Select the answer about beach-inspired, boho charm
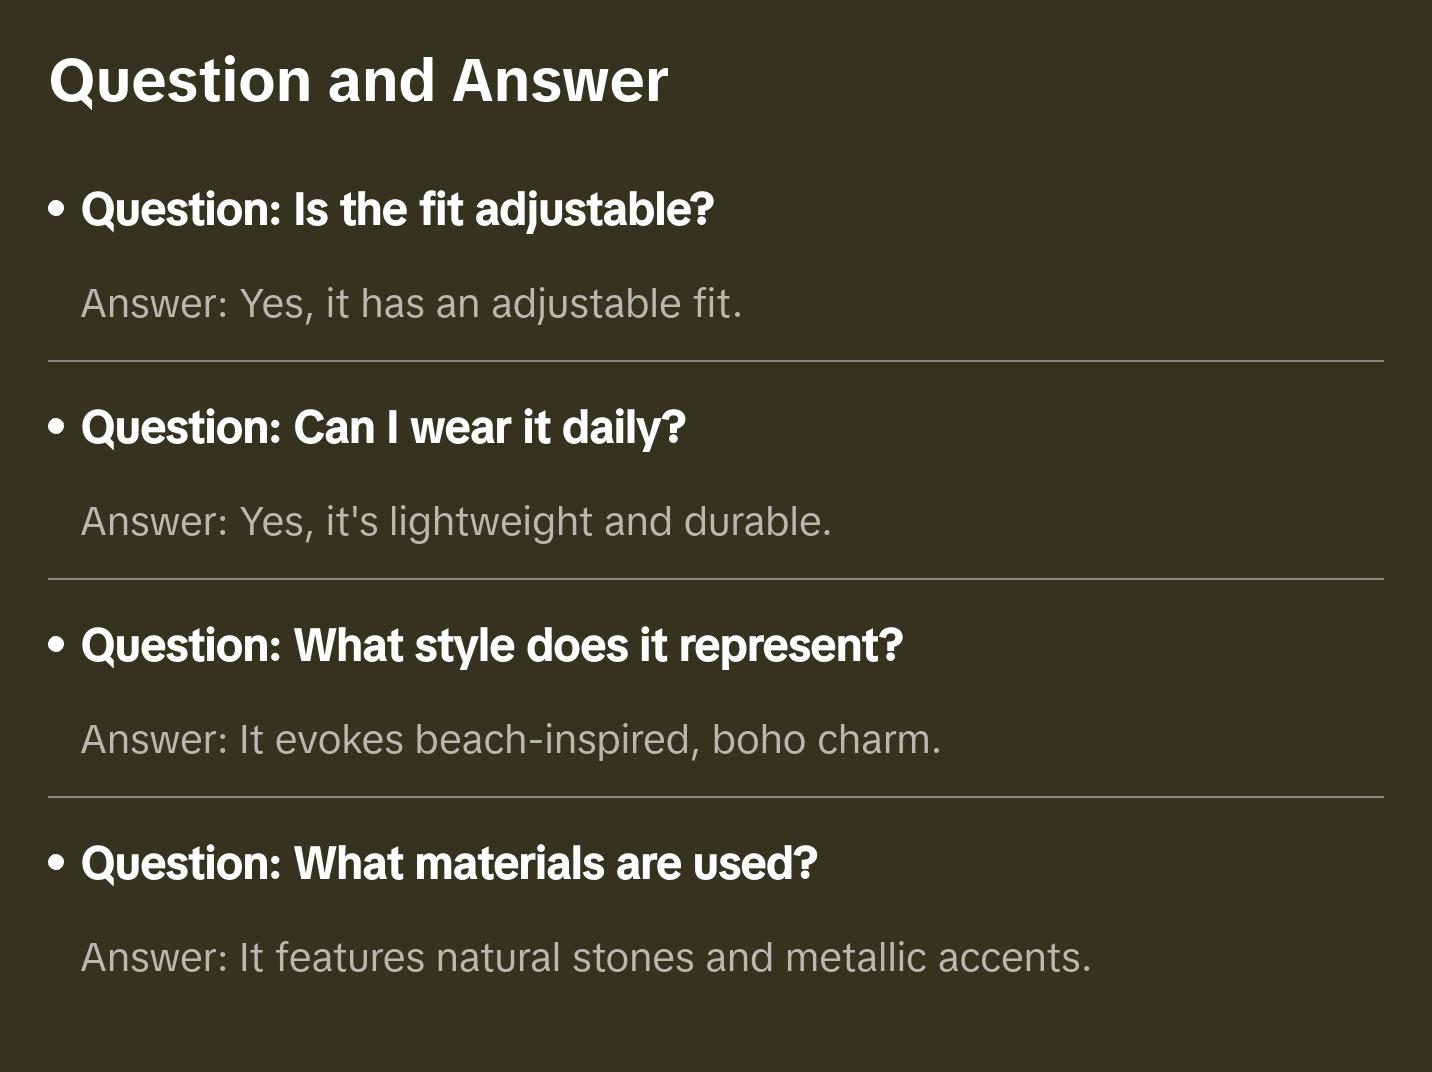1432x1072 pixels. [x=511, y=740]
